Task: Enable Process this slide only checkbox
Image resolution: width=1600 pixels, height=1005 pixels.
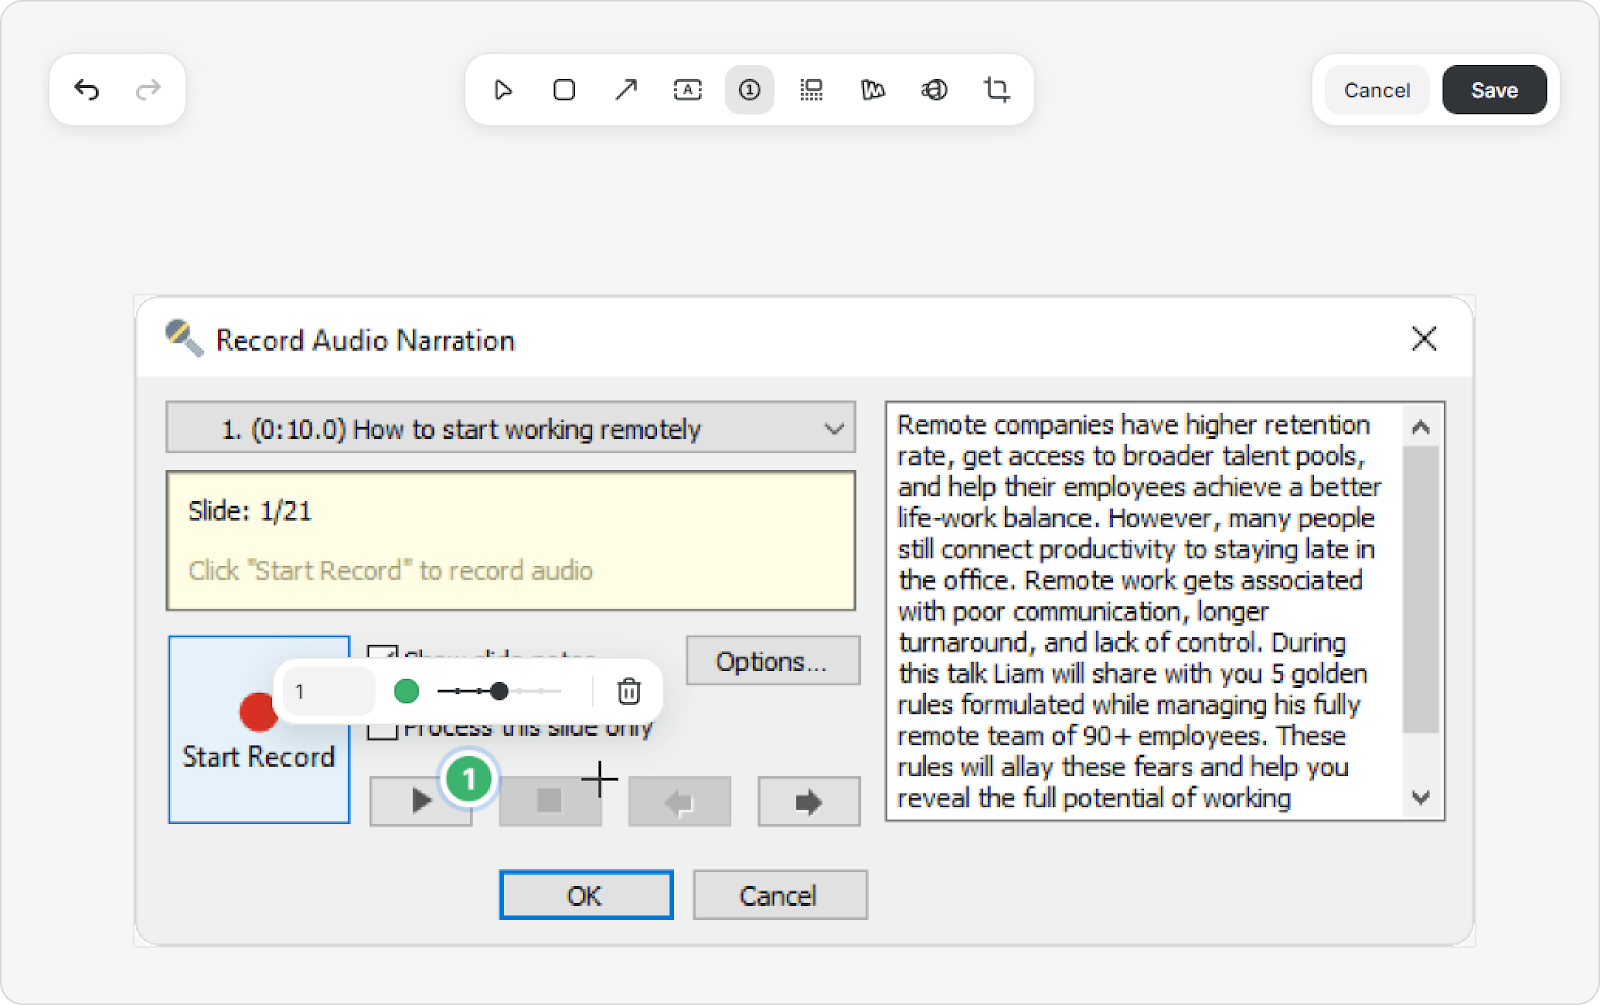Action: click(x=382, y=730)
